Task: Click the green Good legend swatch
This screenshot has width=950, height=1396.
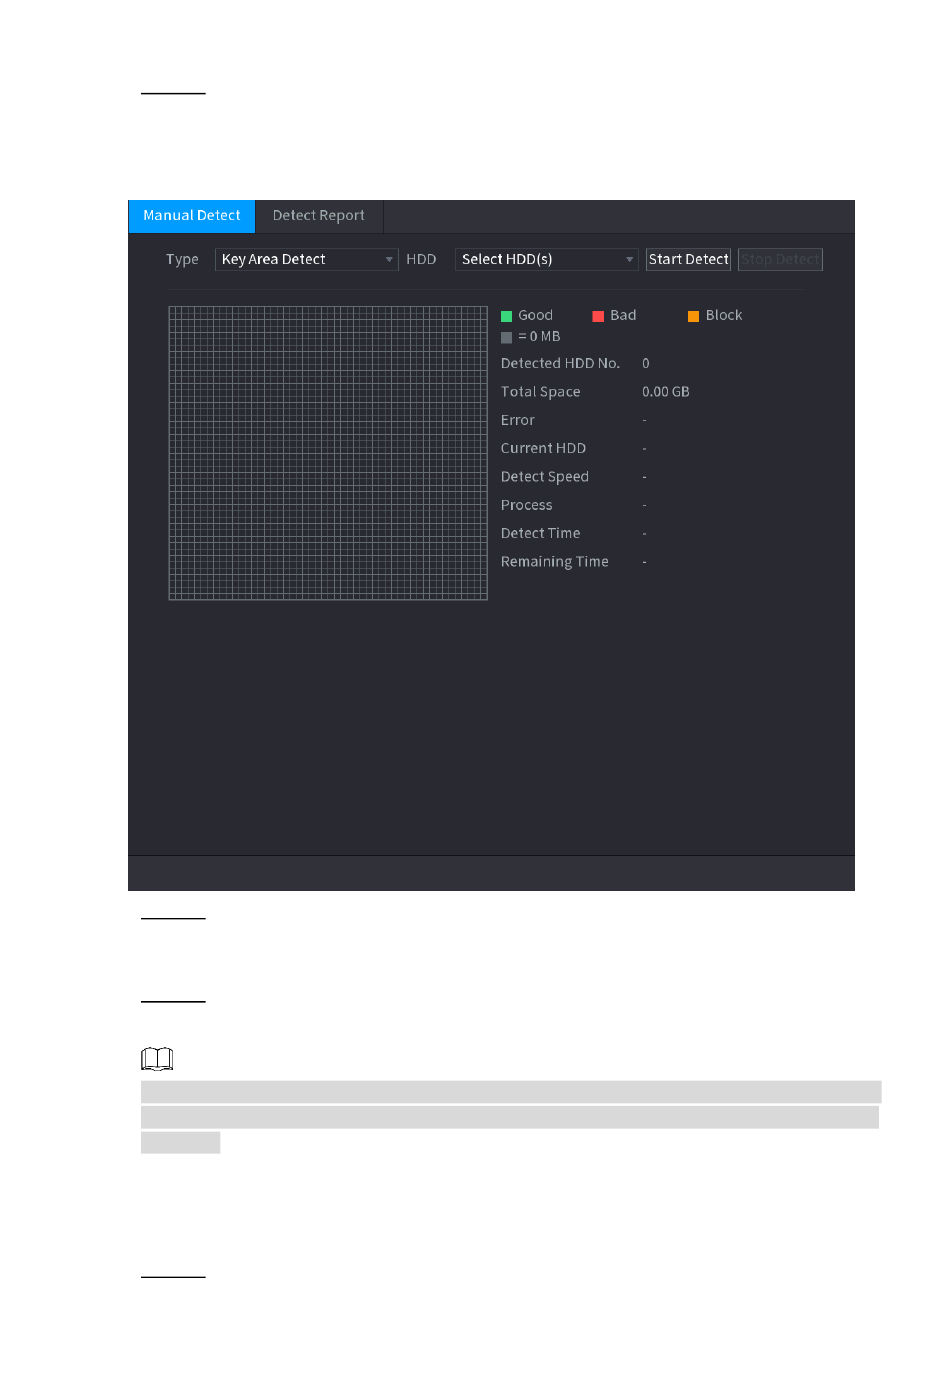Action: coord(506,316)
